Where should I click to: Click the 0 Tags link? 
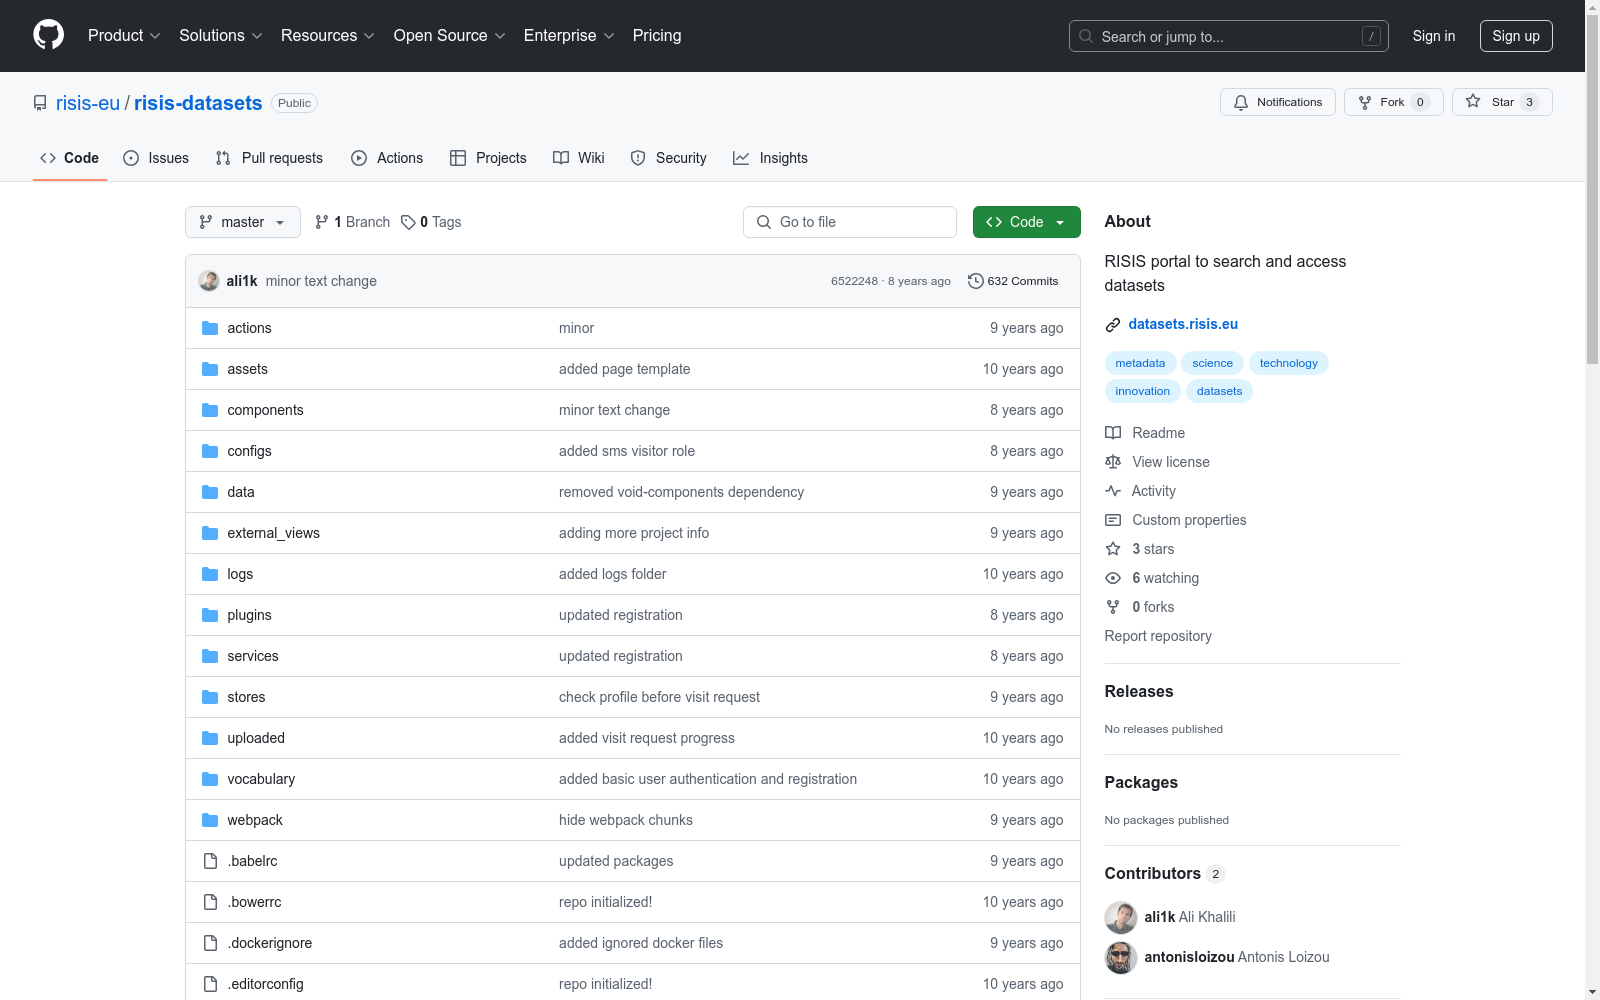point(431,222)
